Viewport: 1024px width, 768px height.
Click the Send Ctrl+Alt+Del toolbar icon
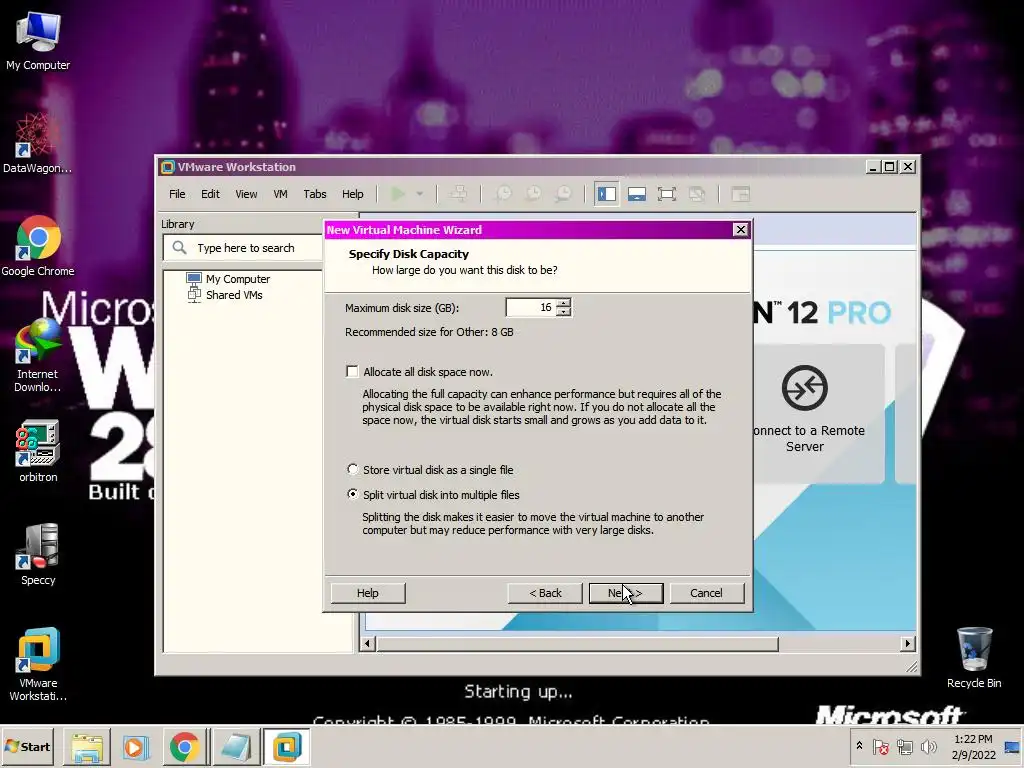459,194
